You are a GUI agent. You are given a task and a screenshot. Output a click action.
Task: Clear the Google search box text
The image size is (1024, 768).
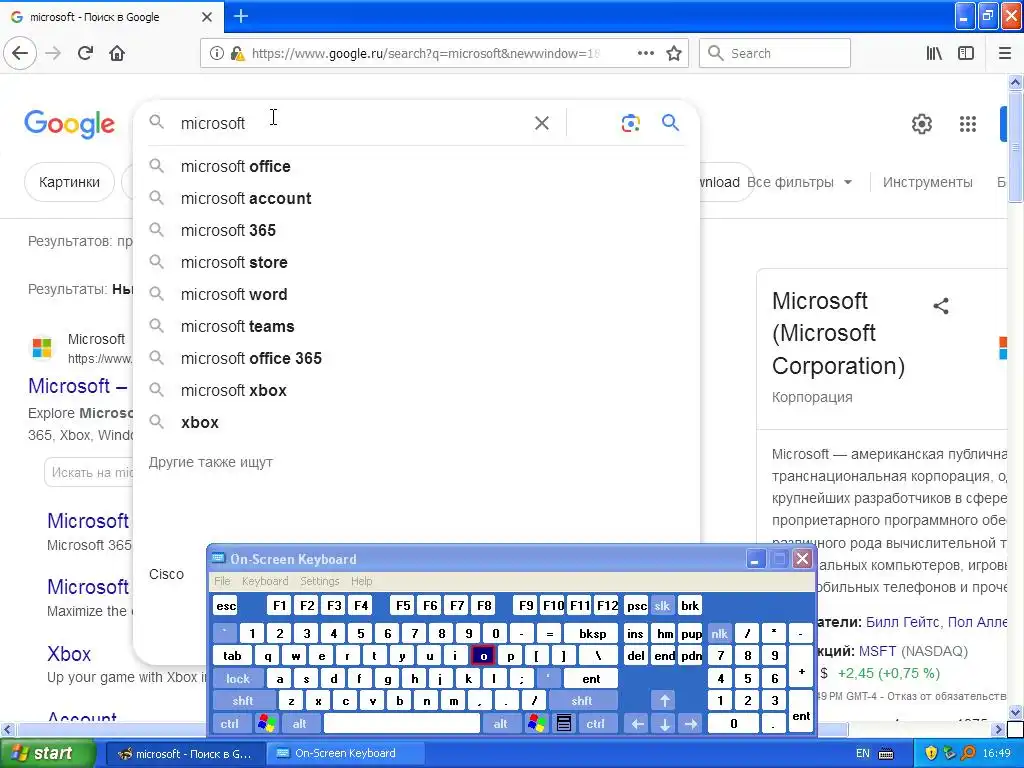(x=541, y=123)
